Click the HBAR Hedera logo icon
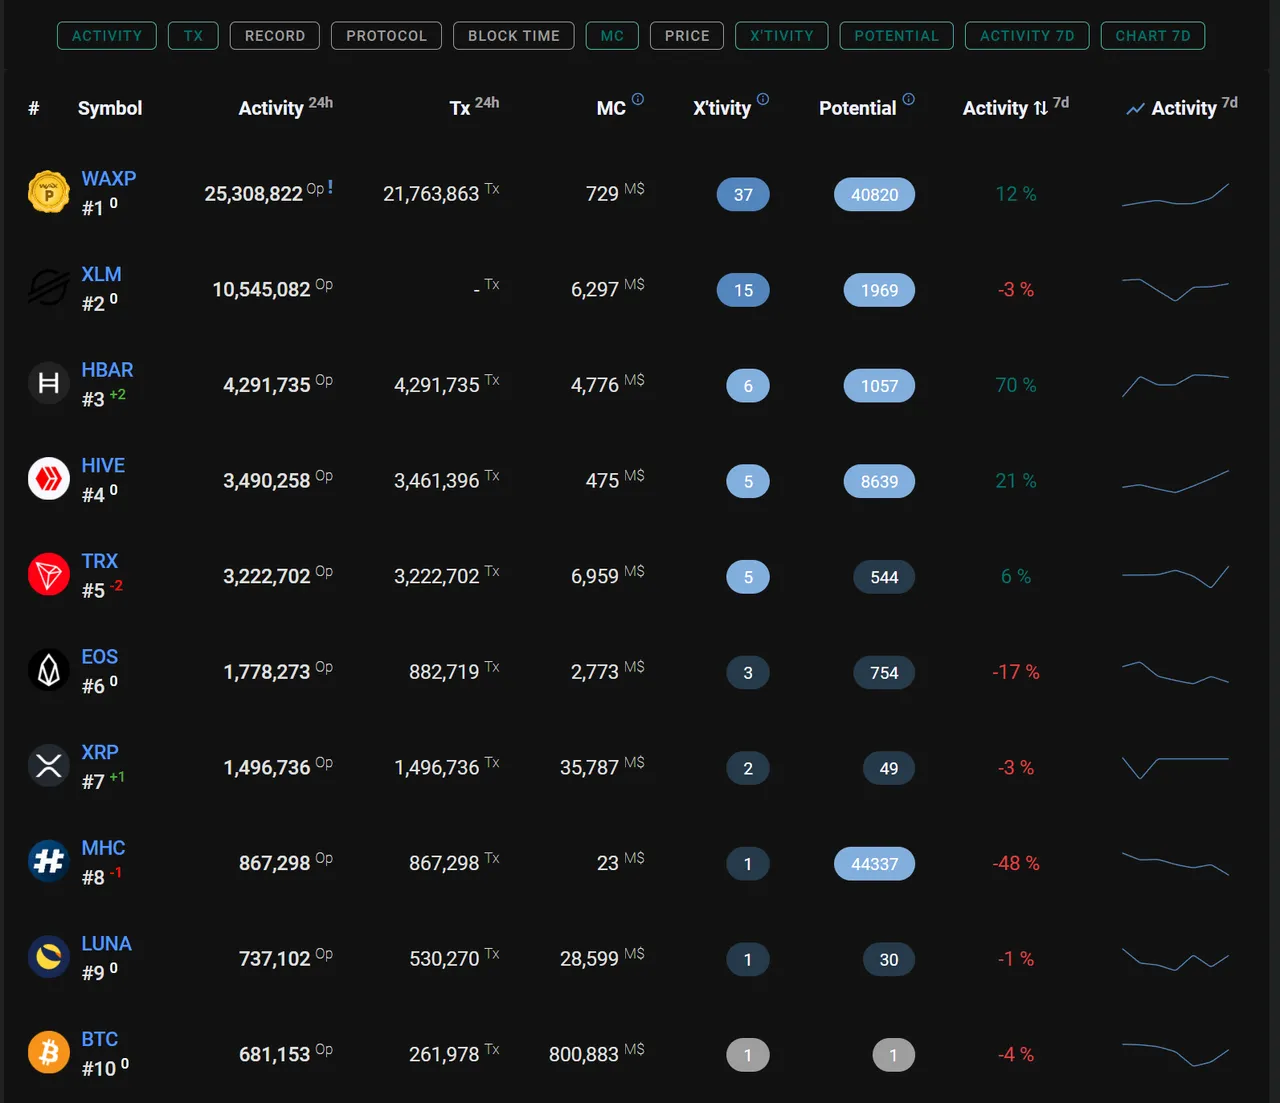 tap(48, 383)
